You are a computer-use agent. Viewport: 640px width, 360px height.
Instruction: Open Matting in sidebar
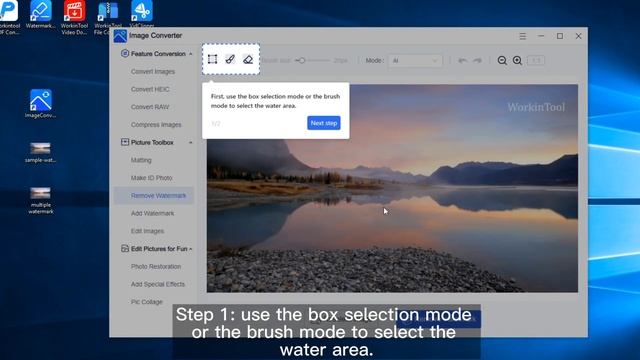141,160
